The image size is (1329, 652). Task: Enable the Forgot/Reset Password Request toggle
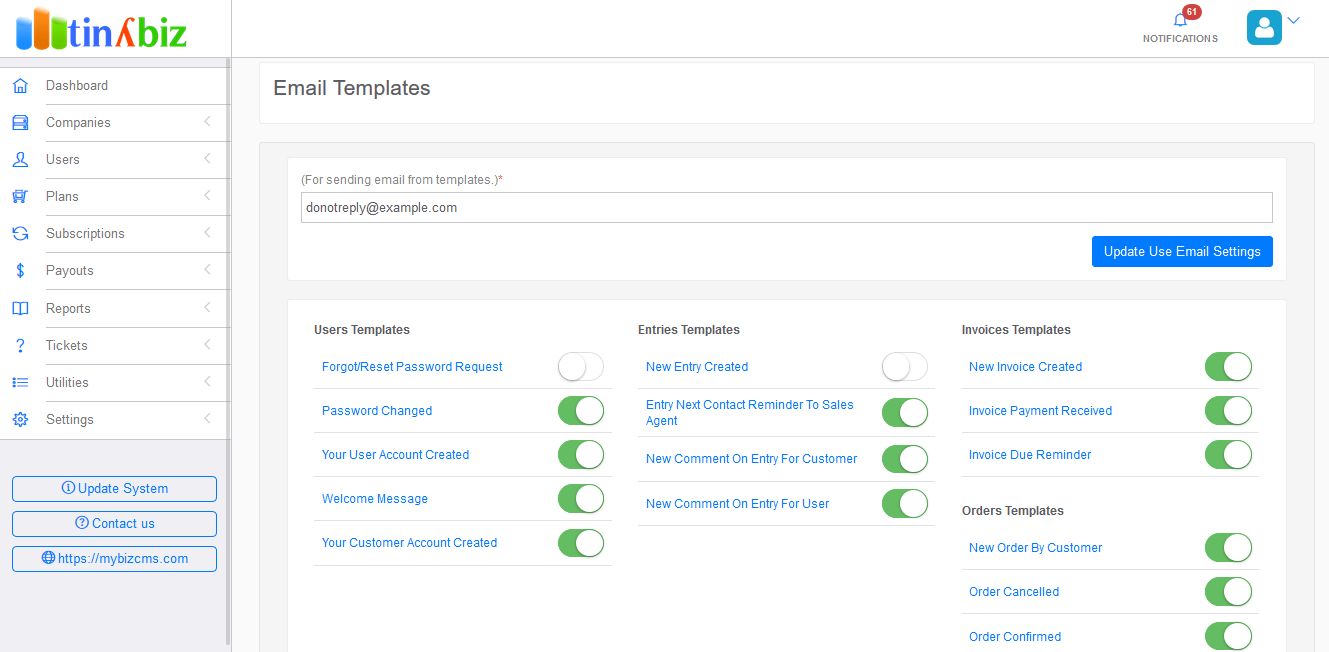pos(581,367)
